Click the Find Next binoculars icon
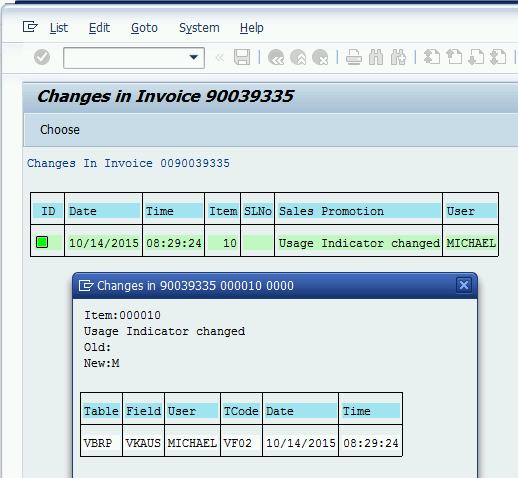This screenshot has width=518, height=478. coord(398,57)
